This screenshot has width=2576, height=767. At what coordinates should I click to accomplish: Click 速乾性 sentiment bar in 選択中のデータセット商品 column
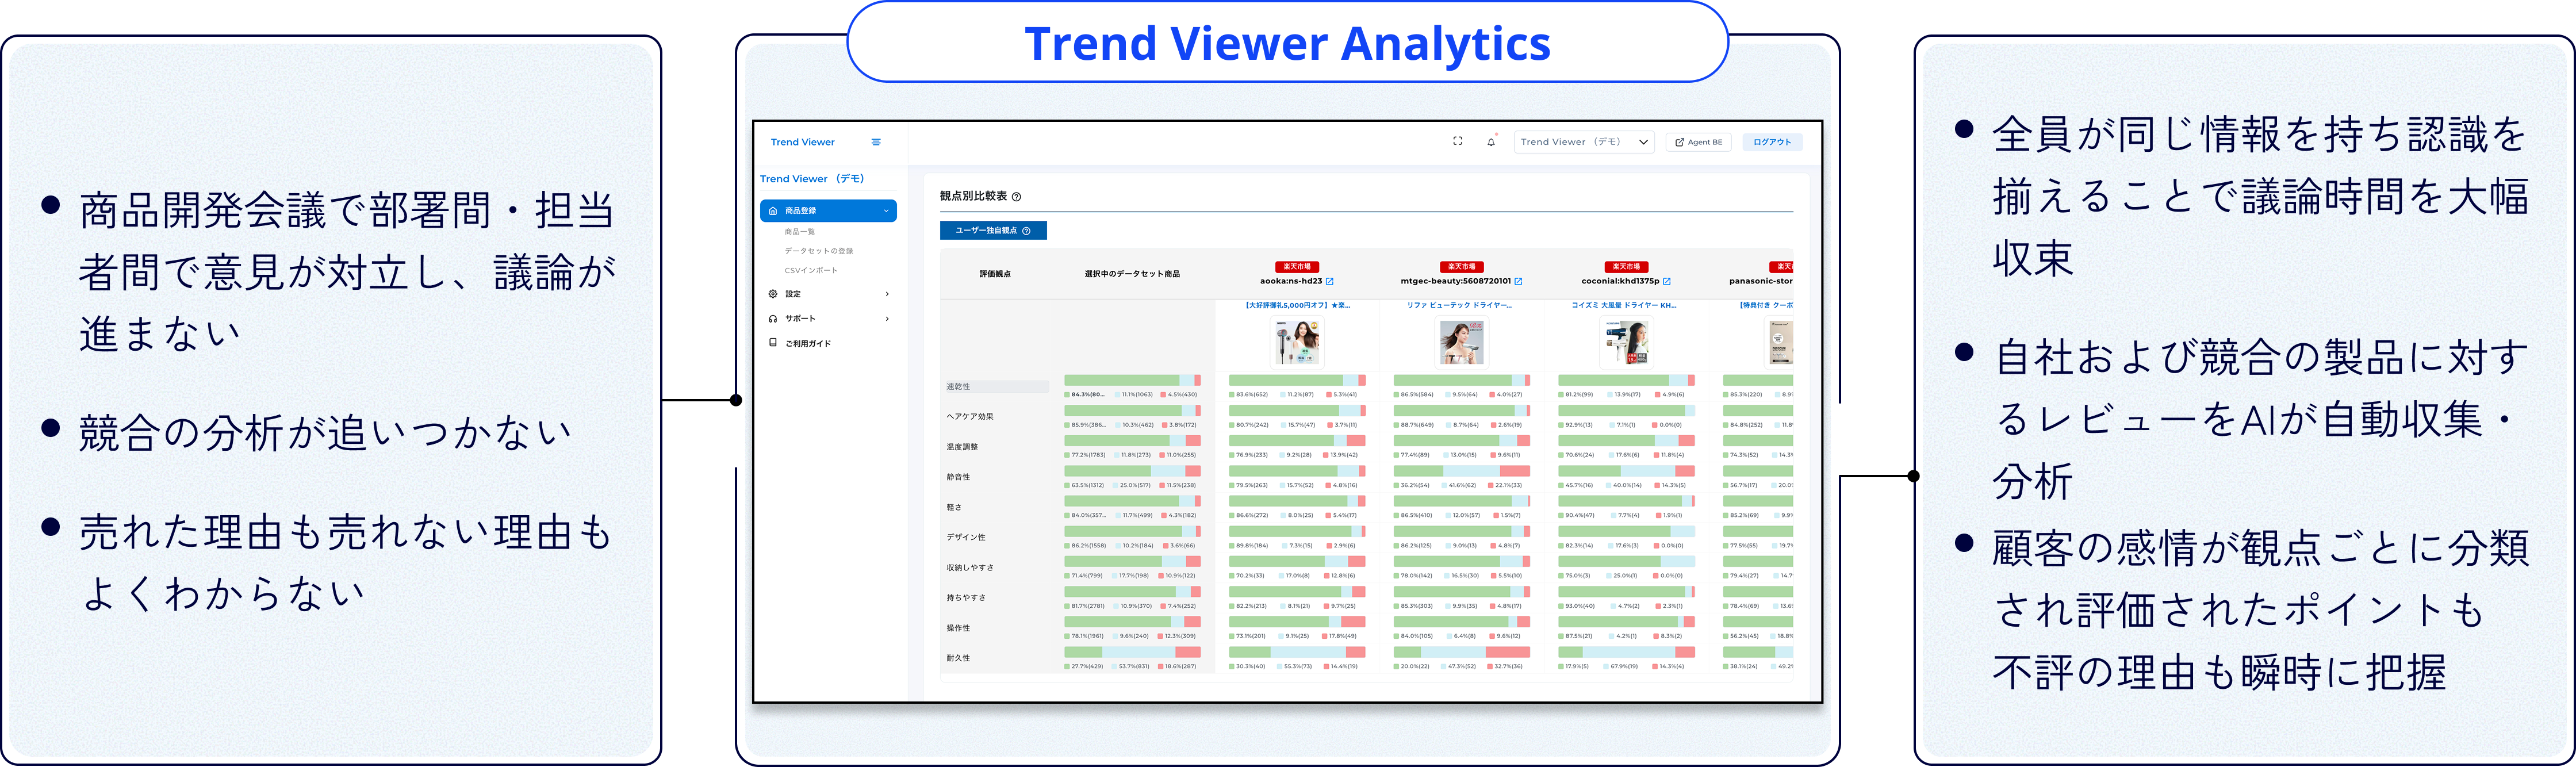pos(1132,380)
